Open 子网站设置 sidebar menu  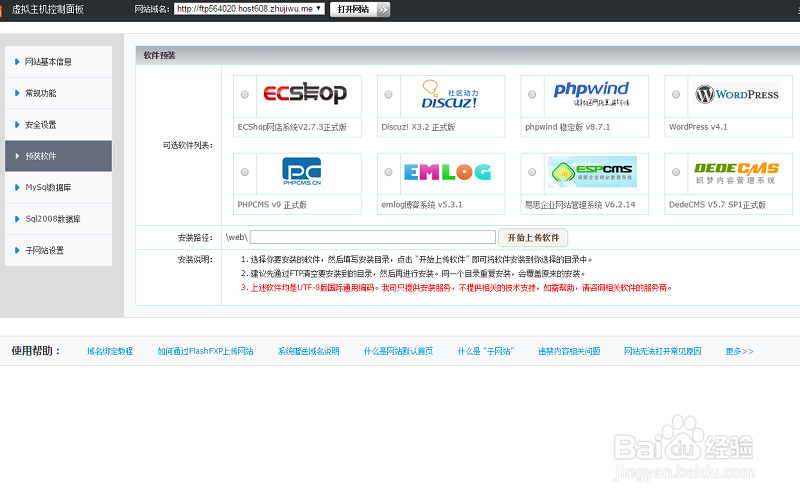pyautogui.click(x=58, y=250)
